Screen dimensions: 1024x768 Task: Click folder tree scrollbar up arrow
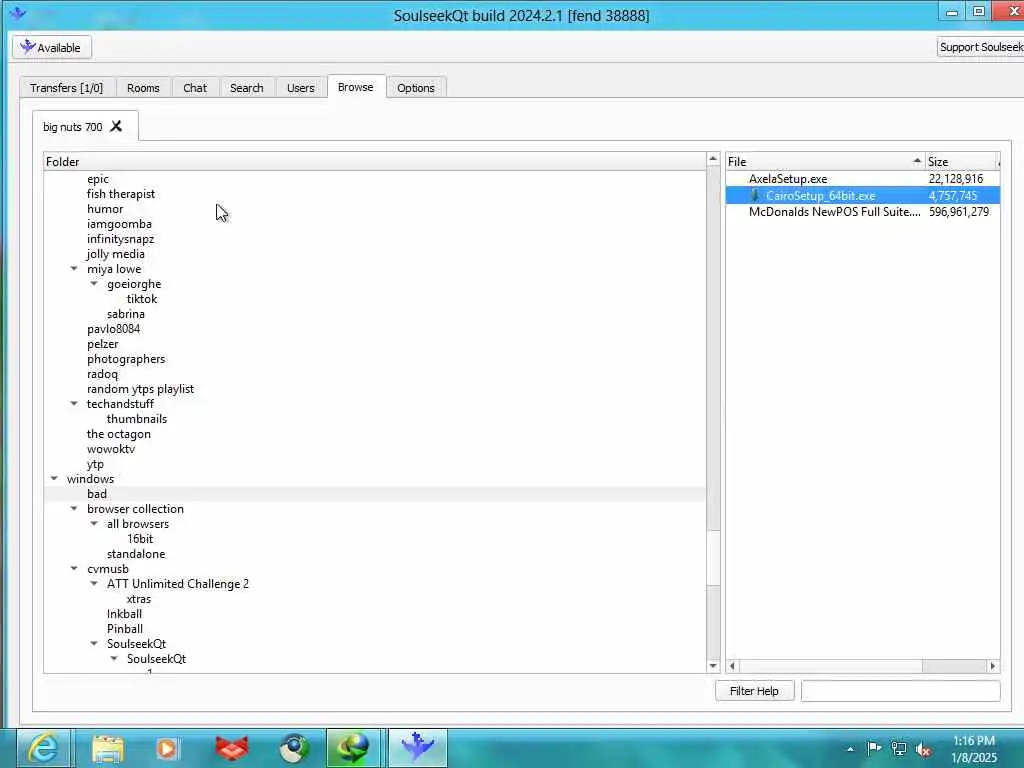click(x=713, y=159)
